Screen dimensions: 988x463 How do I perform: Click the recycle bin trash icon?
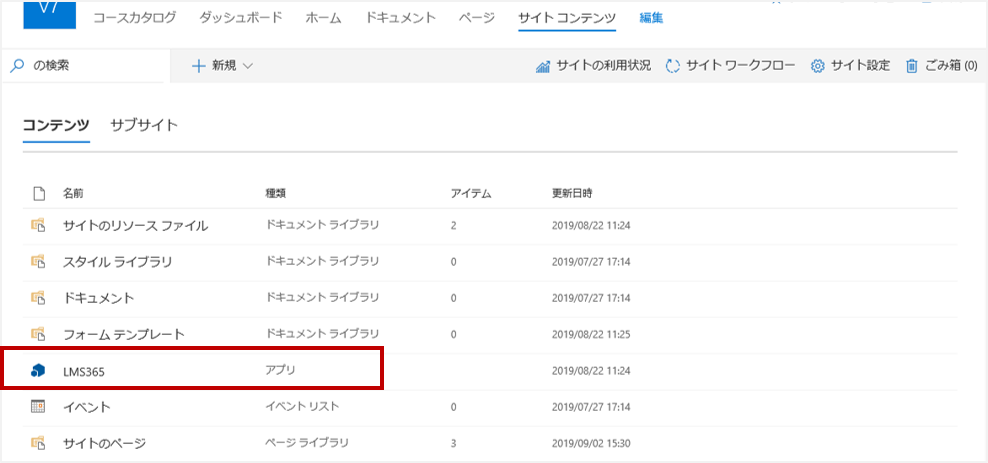coord(912,66)
